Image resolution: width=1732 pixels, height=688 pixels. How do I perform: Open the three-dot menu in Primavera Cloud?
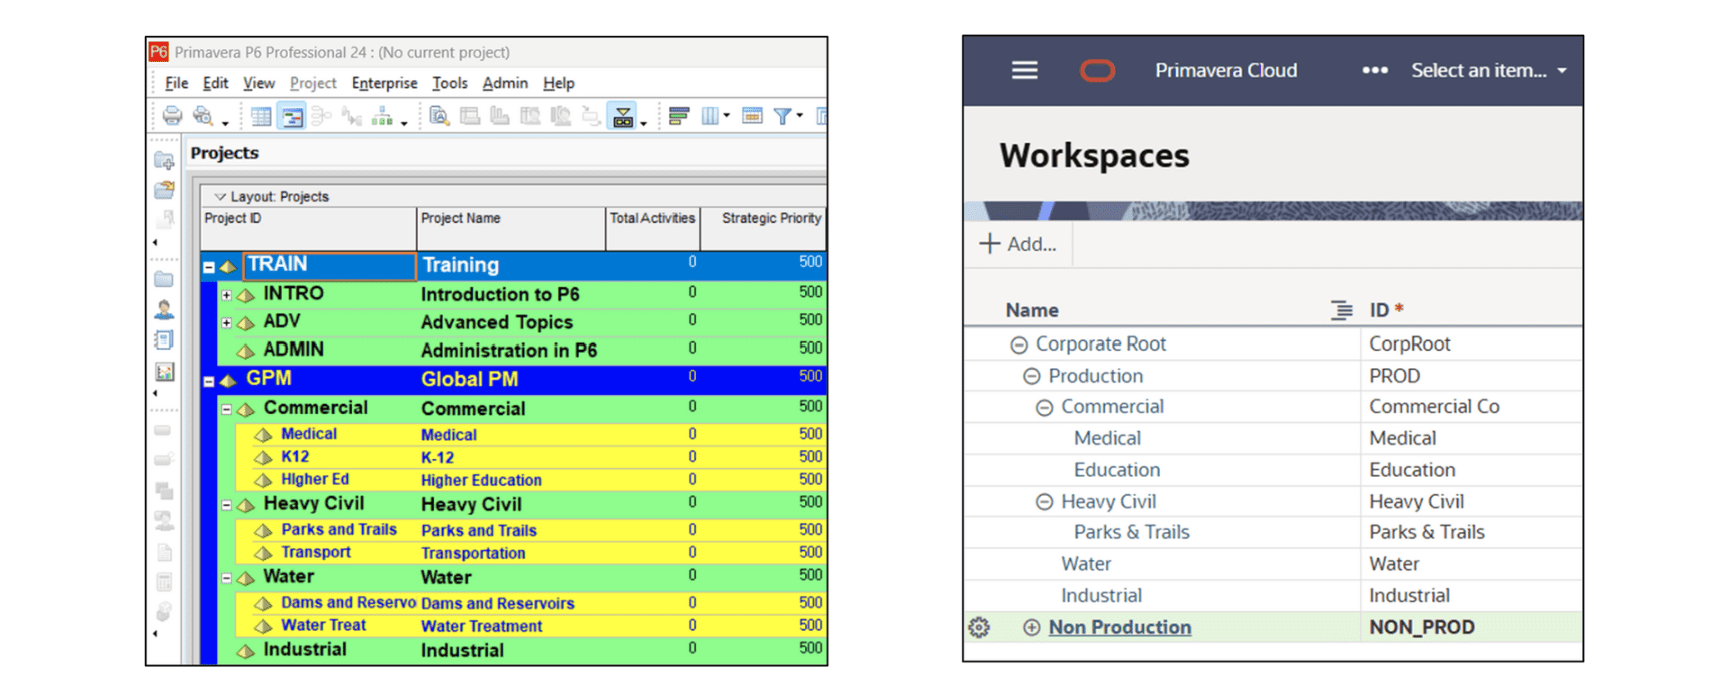1375,70
